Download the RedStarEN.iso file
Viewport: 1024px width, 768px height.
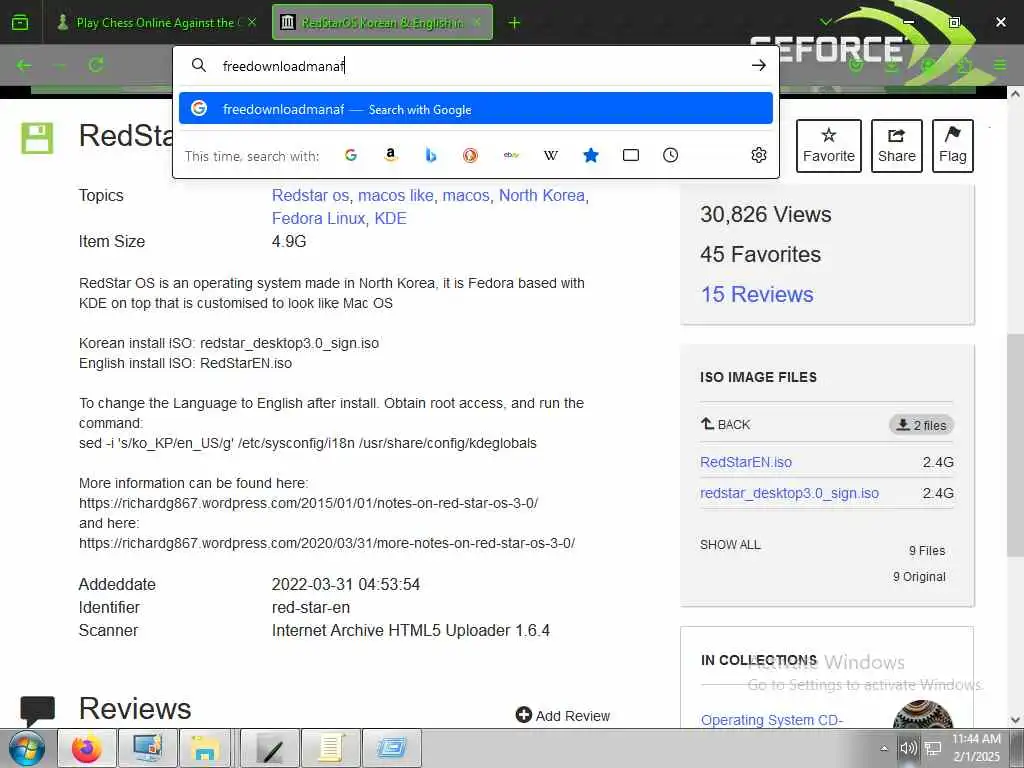click(746, 462)
